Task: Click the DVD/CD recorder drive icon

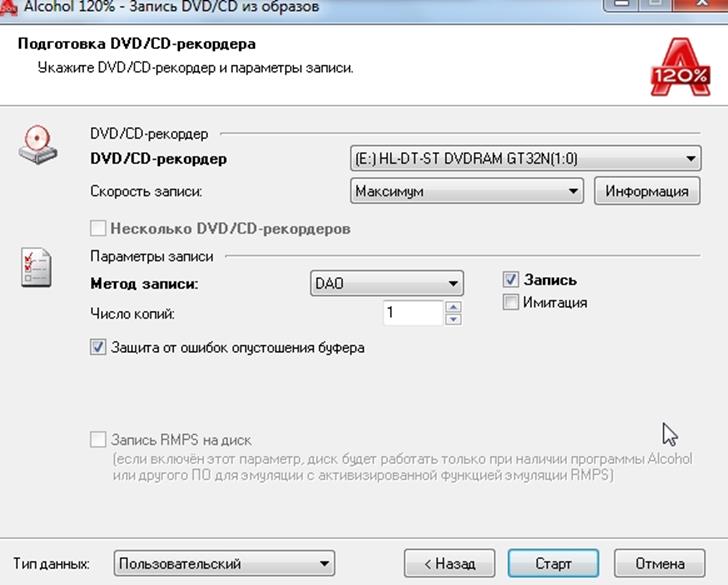Action: pos(36,148)
